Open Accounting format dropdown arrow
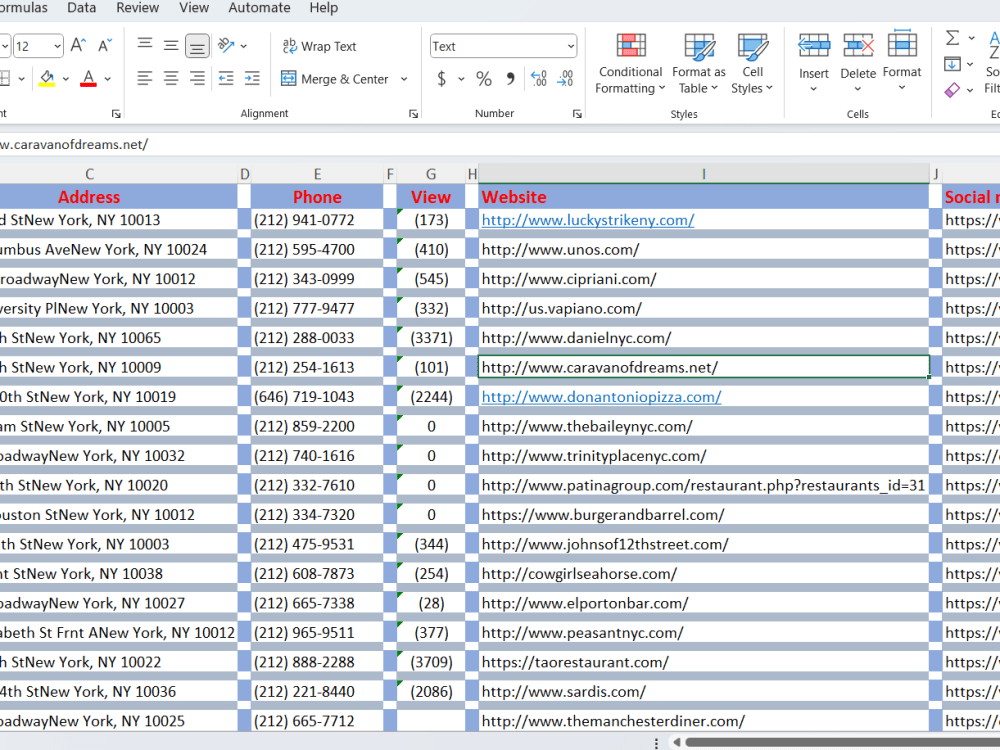This screenshot has height=750, width=1000. click(x=461, y=79)
